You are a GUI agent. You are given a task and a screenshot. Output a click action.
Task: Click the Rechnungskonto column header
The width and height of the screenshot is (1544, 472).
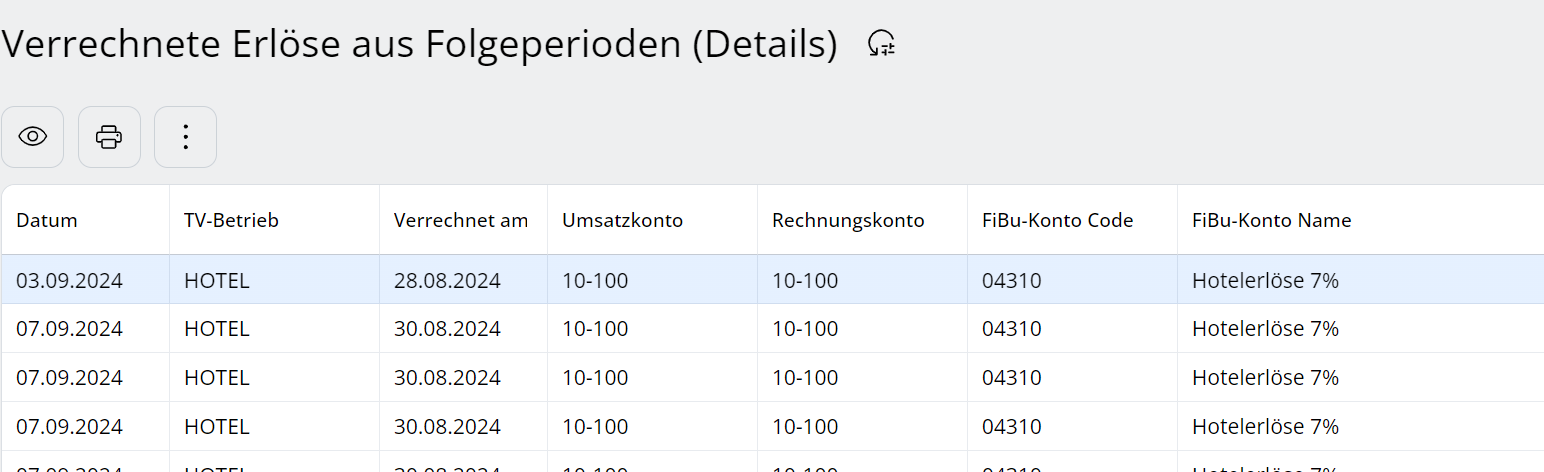click(x=848, y=221)
